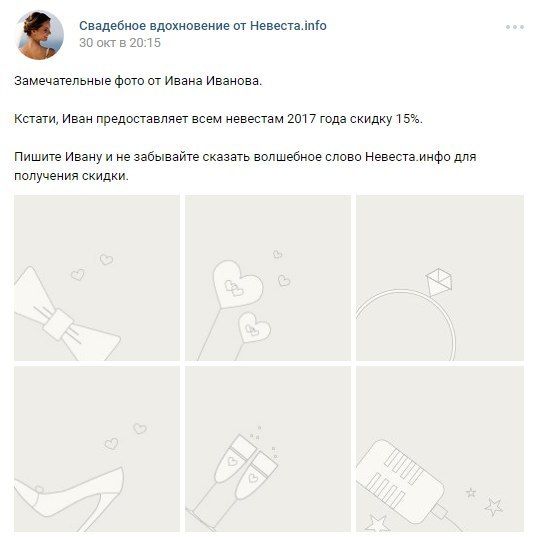537x537 pixels.
Task: Open the heart balloons image thumbnail
Action: 268,278
